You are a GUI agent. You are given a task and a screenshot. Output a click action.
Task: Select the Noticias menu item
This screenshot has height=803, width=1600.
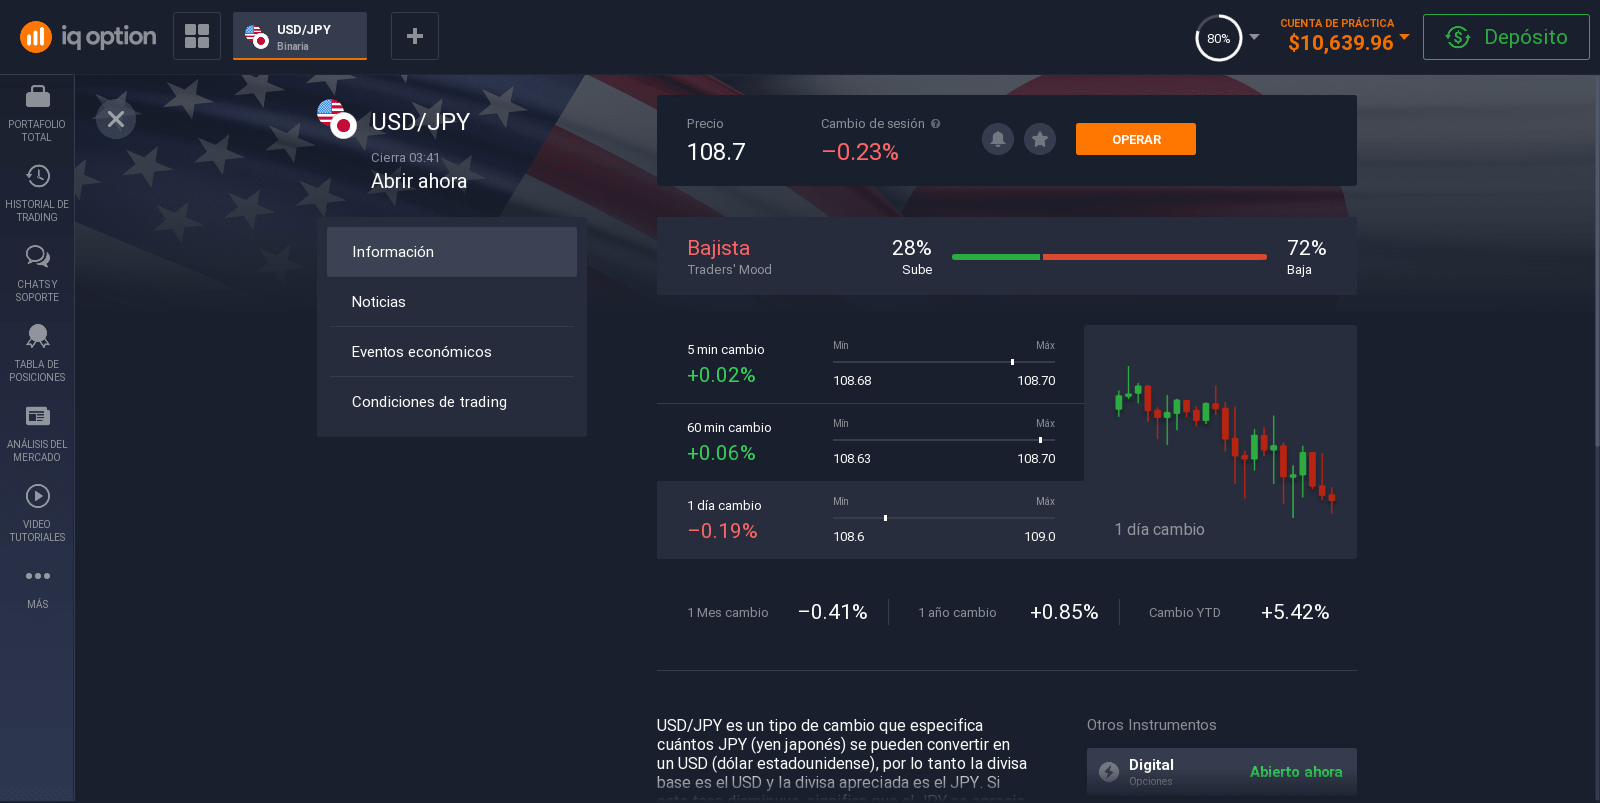(452, 302)
